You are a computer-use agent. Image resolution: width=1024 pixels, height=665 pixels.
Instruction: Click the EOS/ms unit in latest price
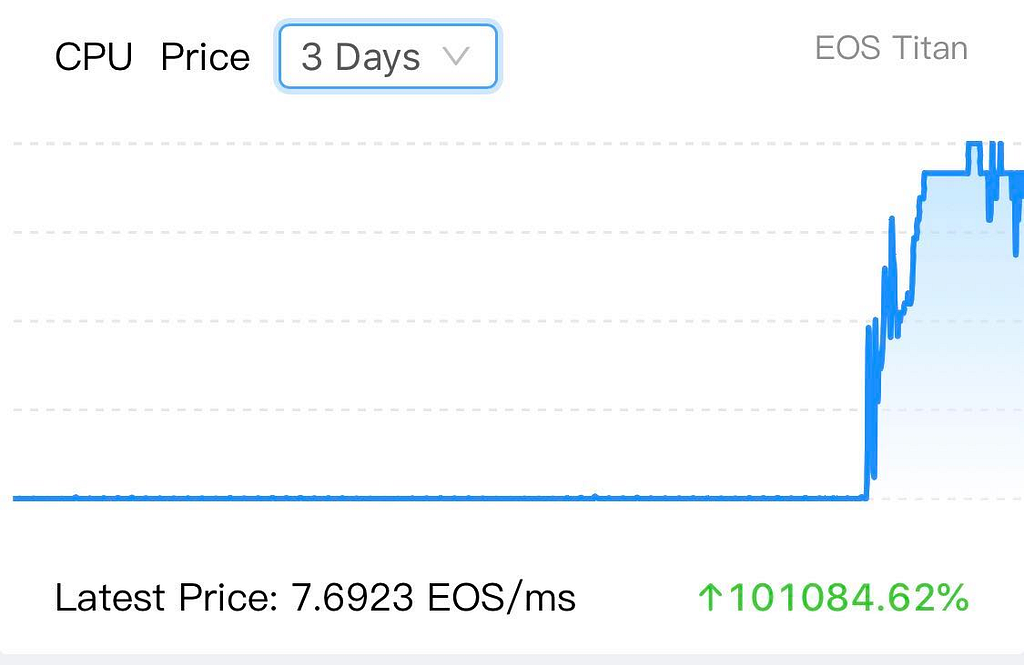point(502,597)
